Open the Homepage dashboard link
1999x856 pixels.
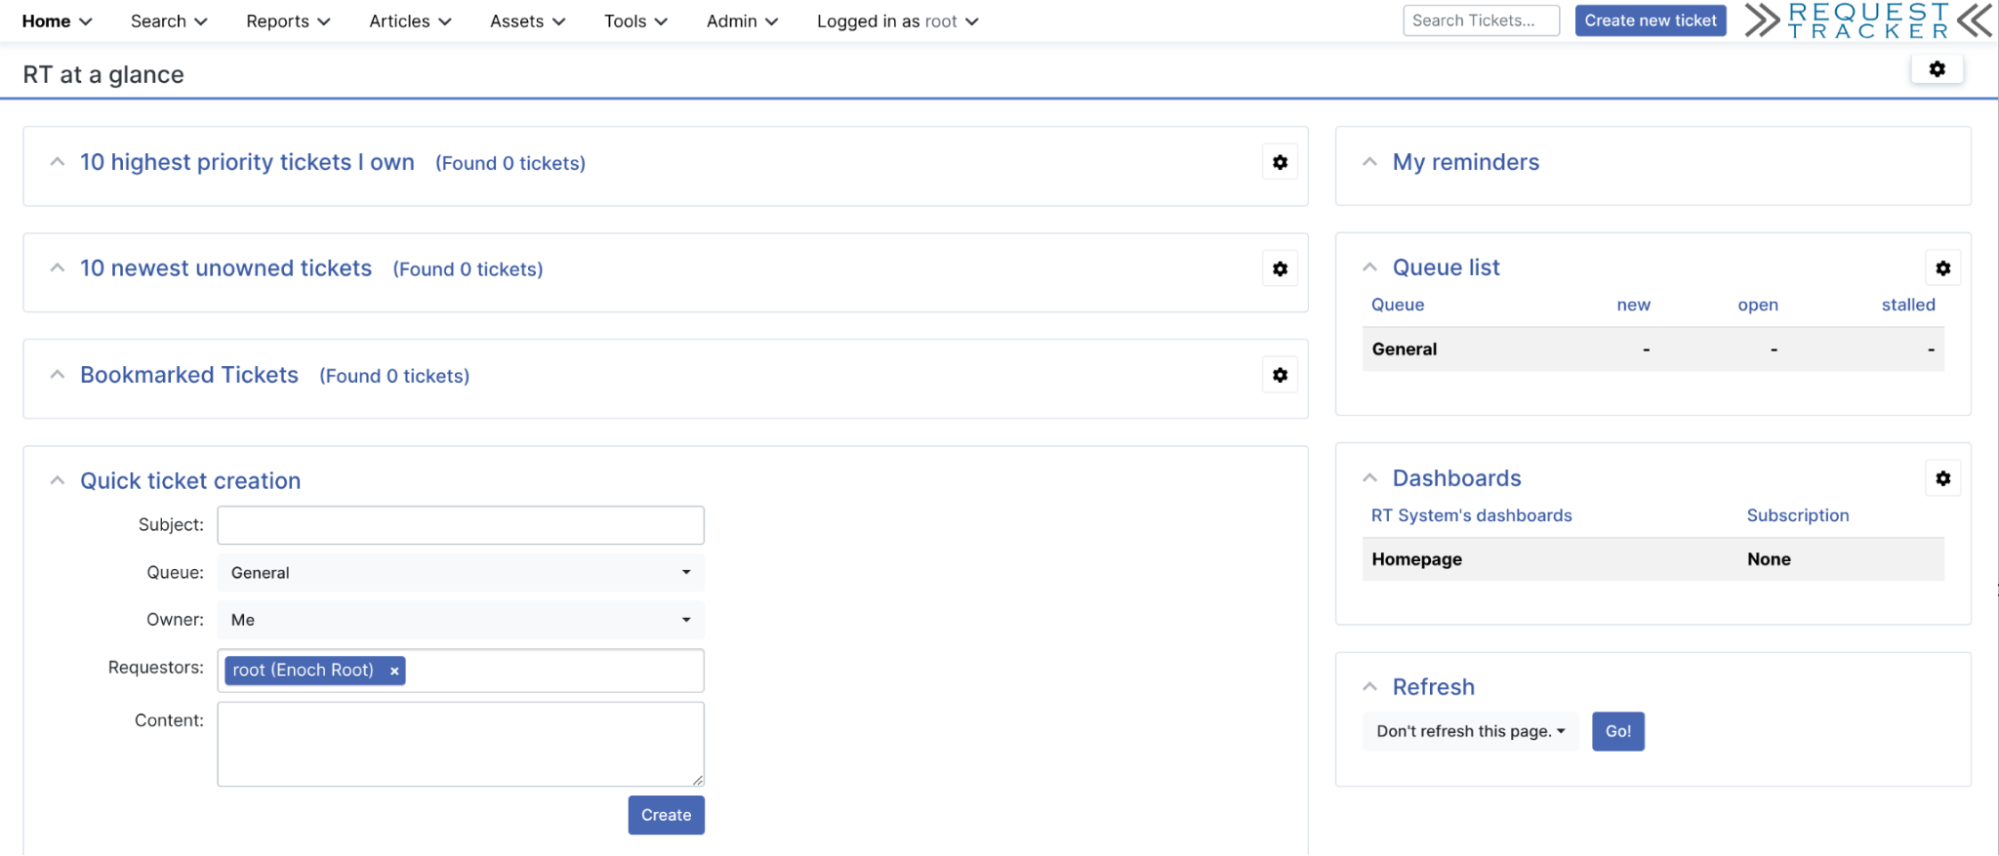(1416, 559)
